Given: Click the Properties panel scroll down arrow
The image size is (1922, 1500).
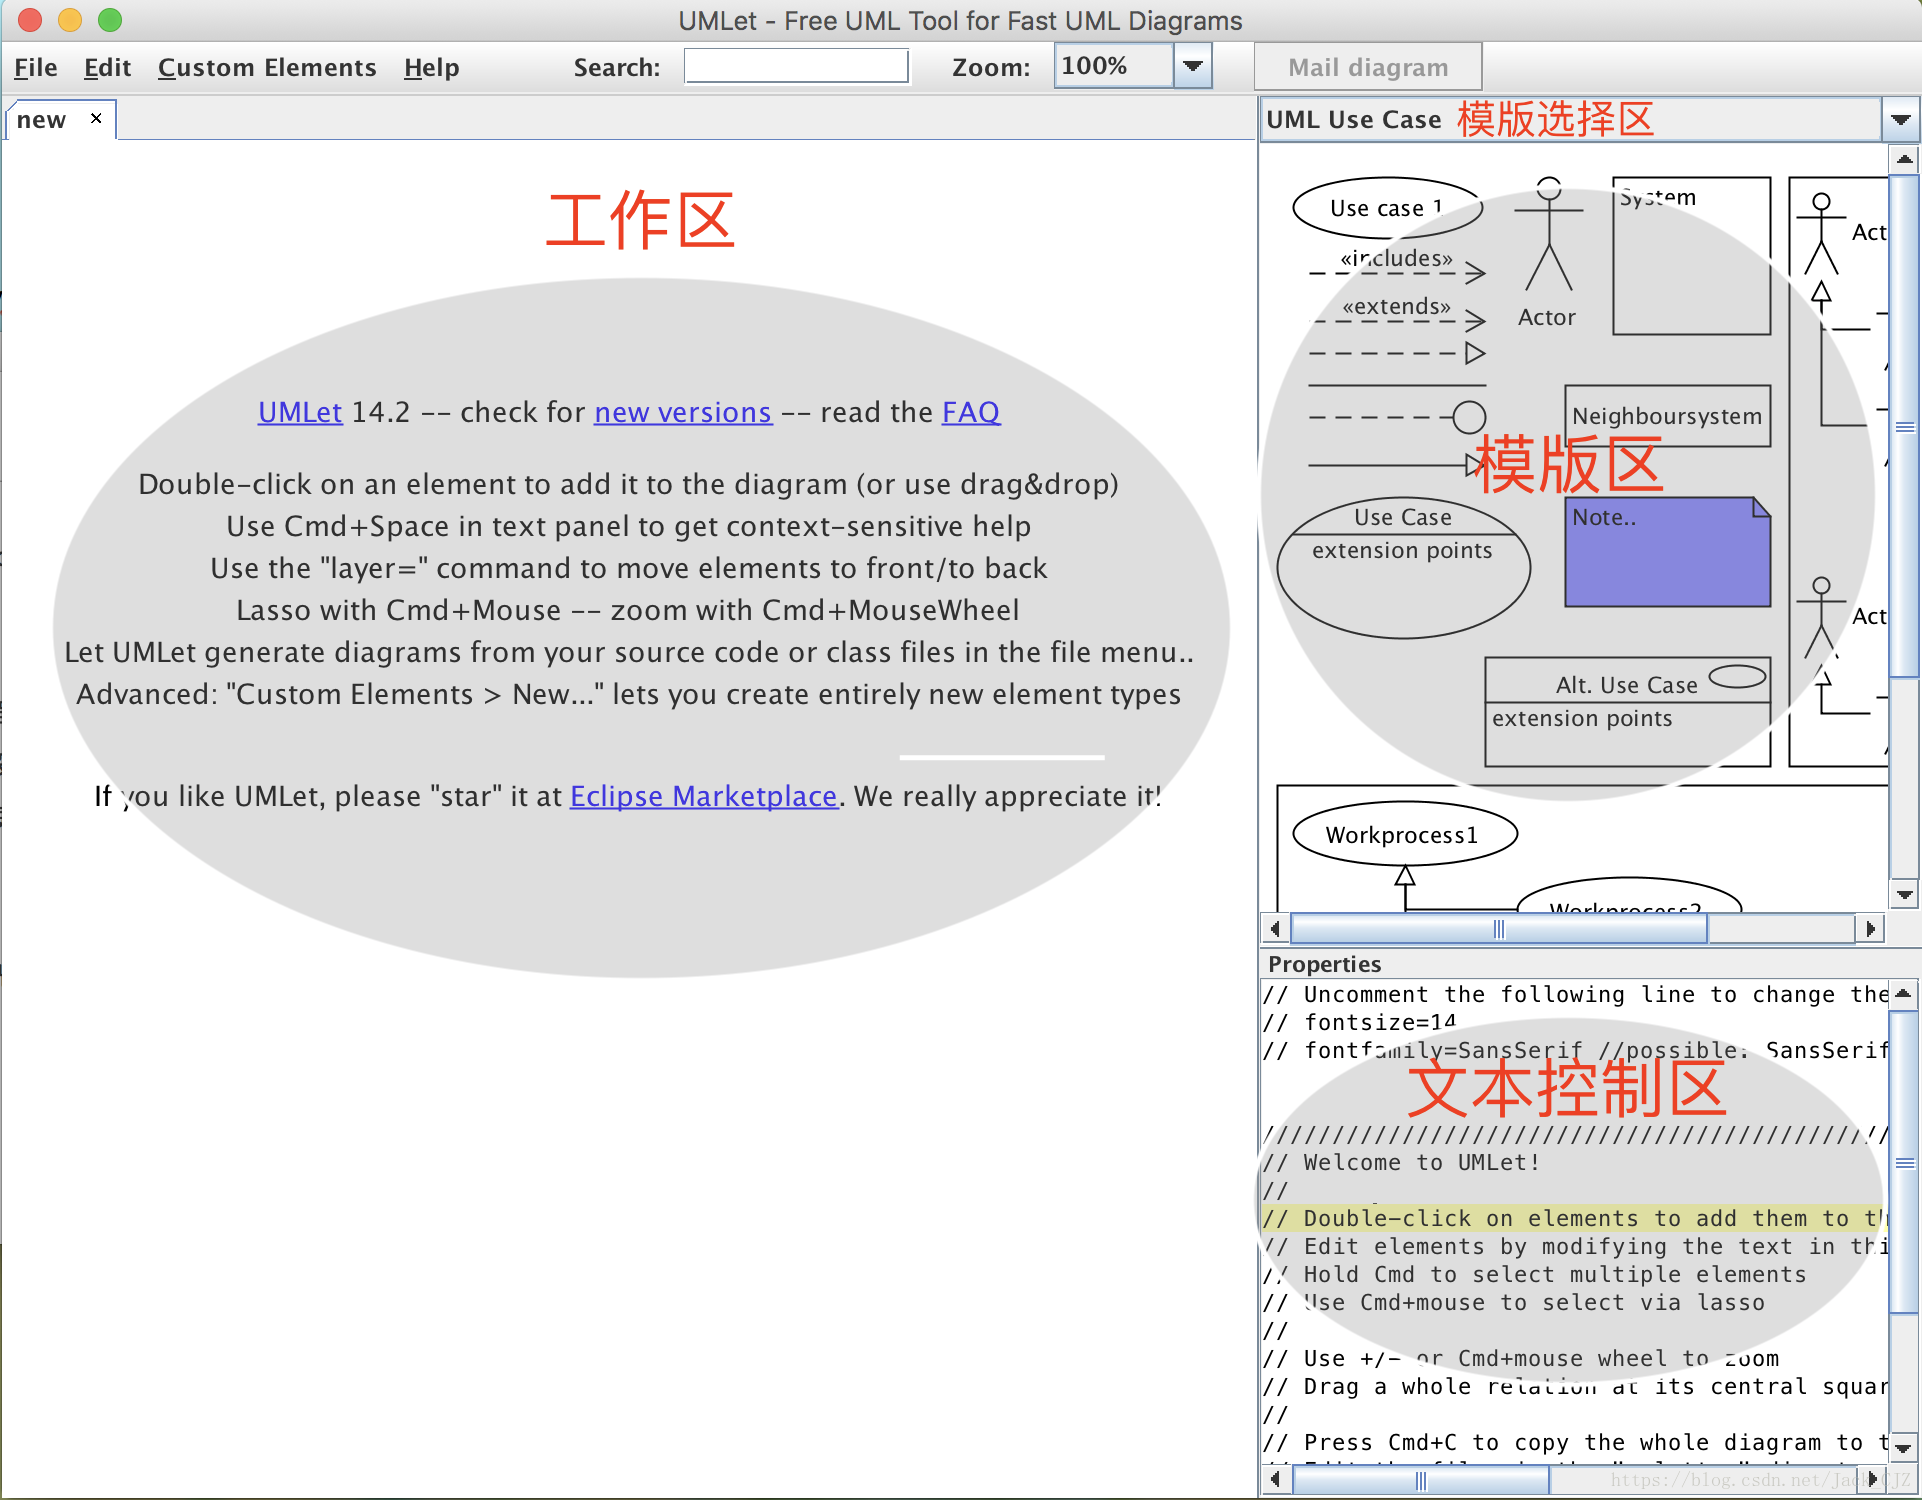Looking at the screenshot, I should (x=1904, y=1447).
